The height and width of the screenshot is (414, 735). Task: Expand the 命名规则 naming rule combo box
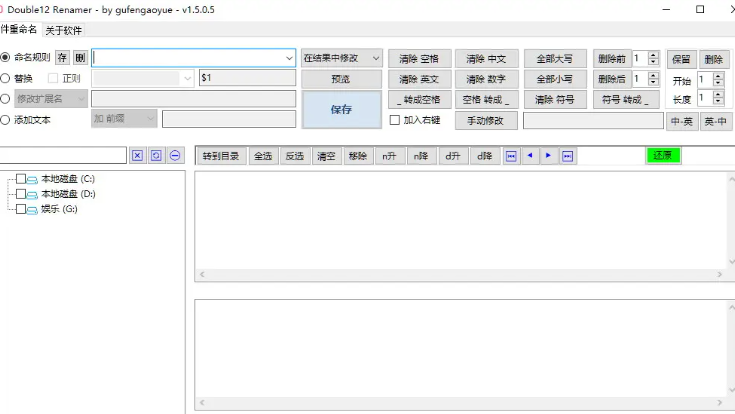[289, 58]
